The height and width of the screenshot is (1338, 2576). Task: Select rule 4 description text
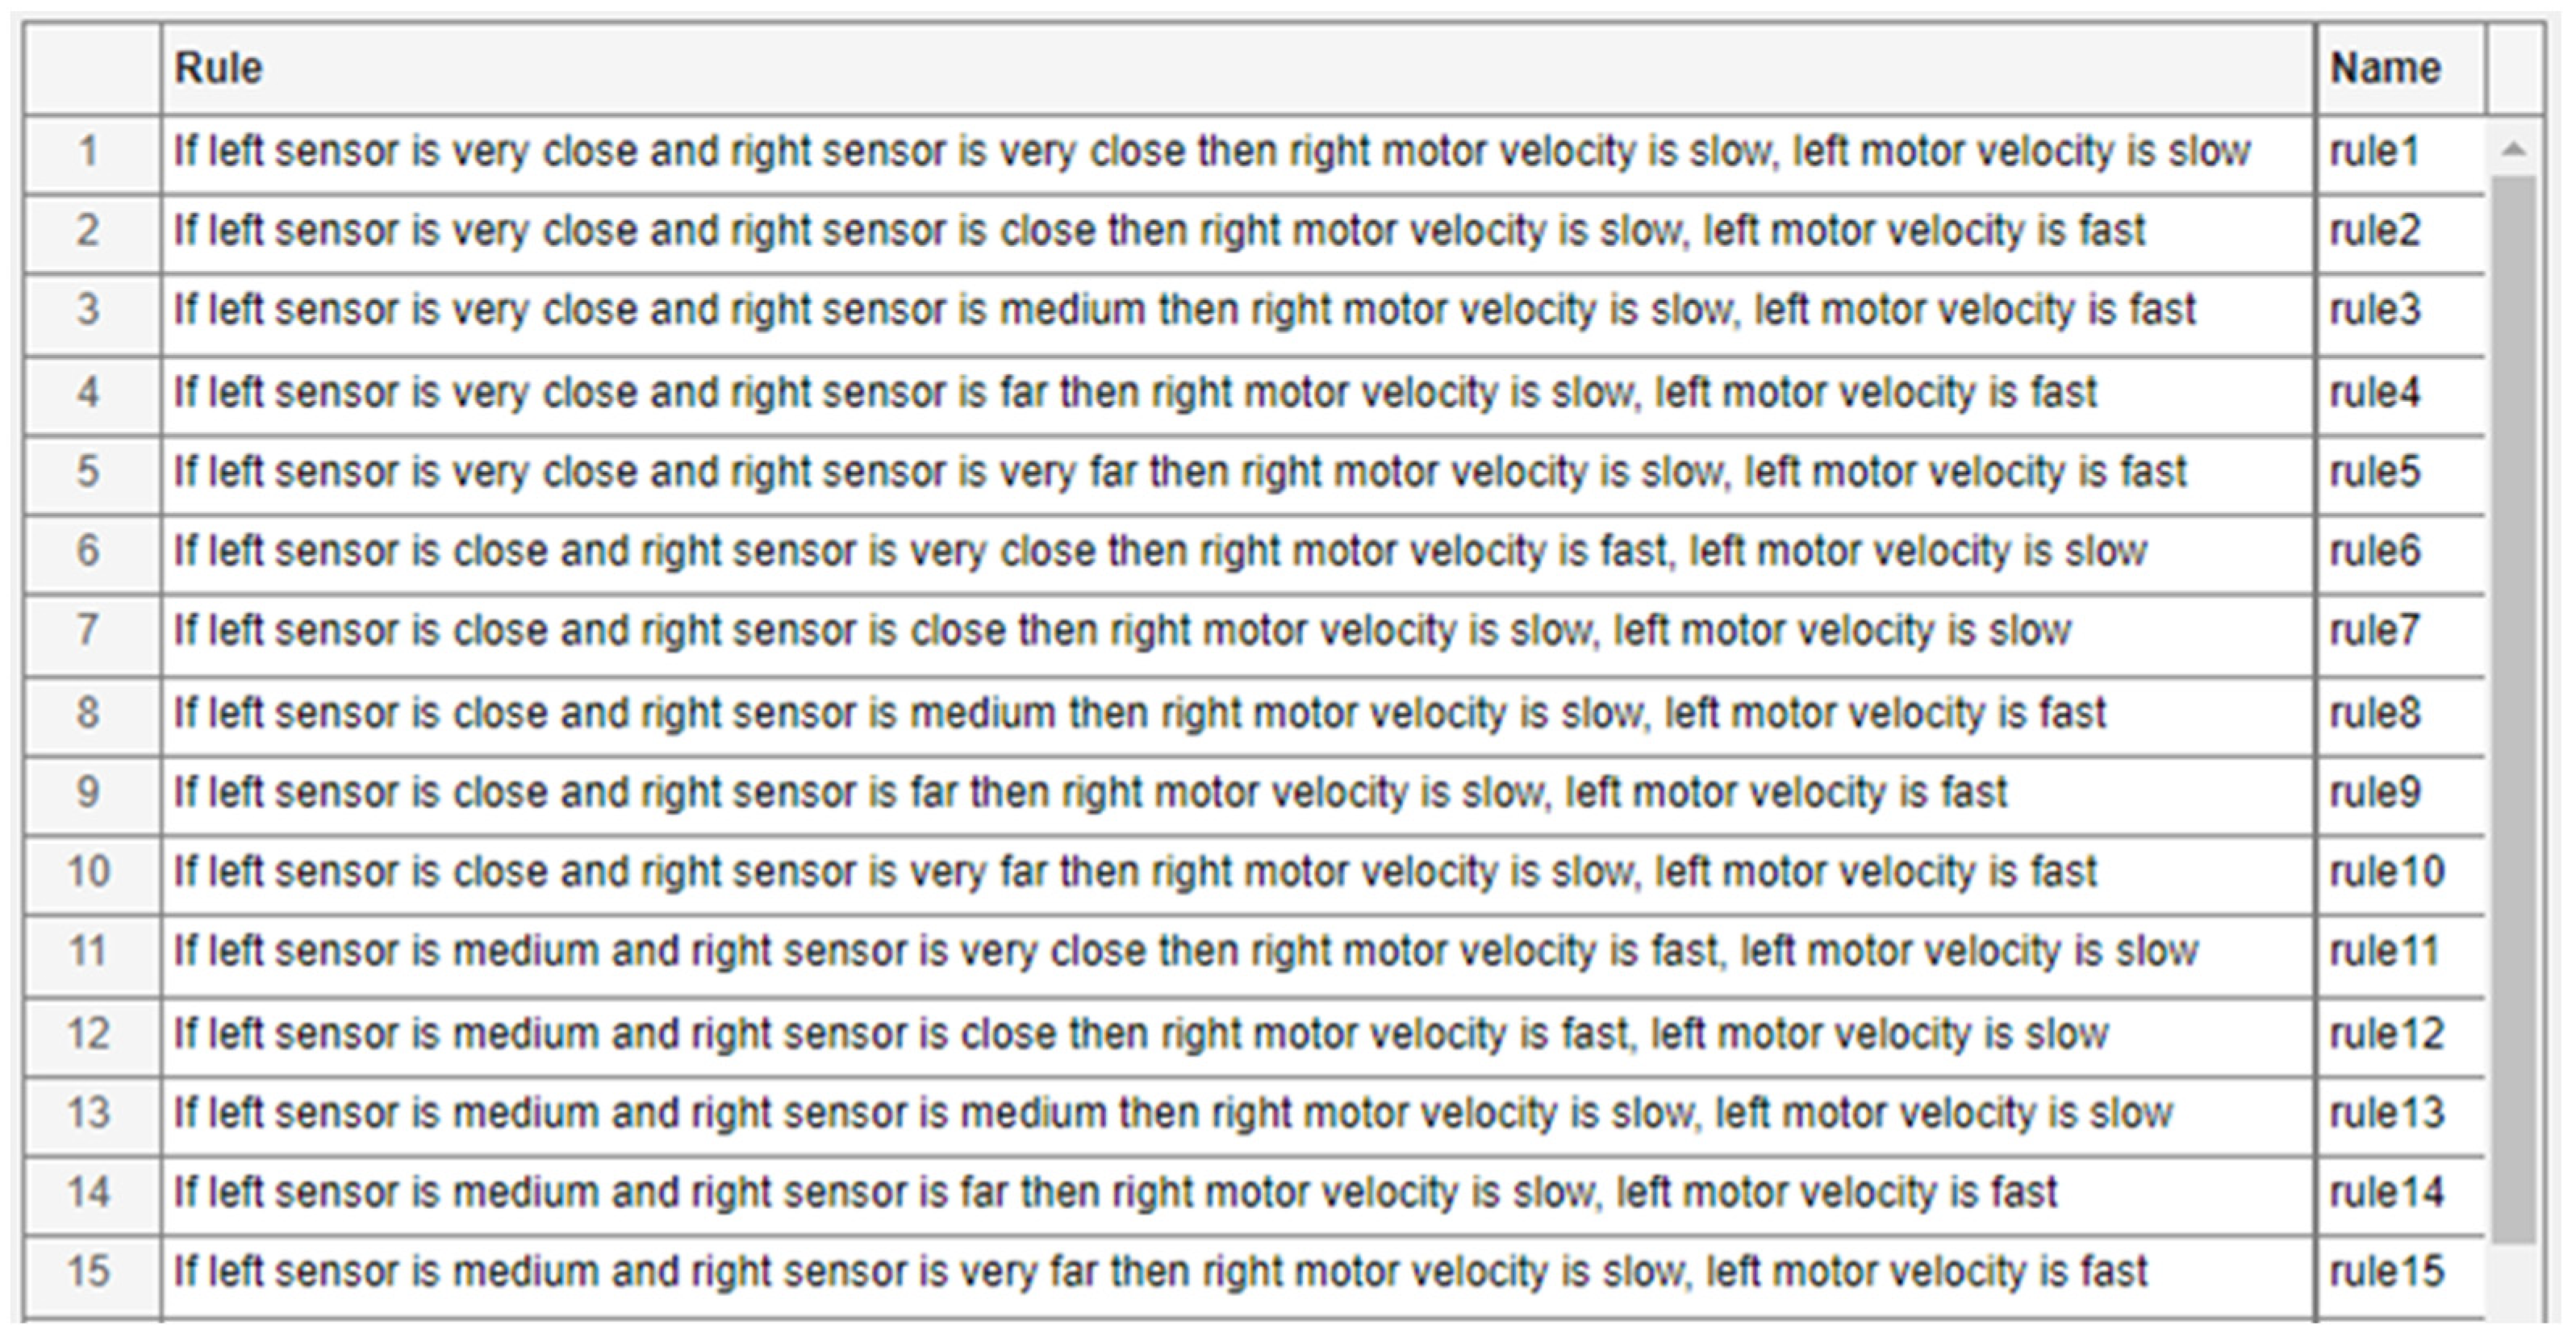coord(1135,393)
